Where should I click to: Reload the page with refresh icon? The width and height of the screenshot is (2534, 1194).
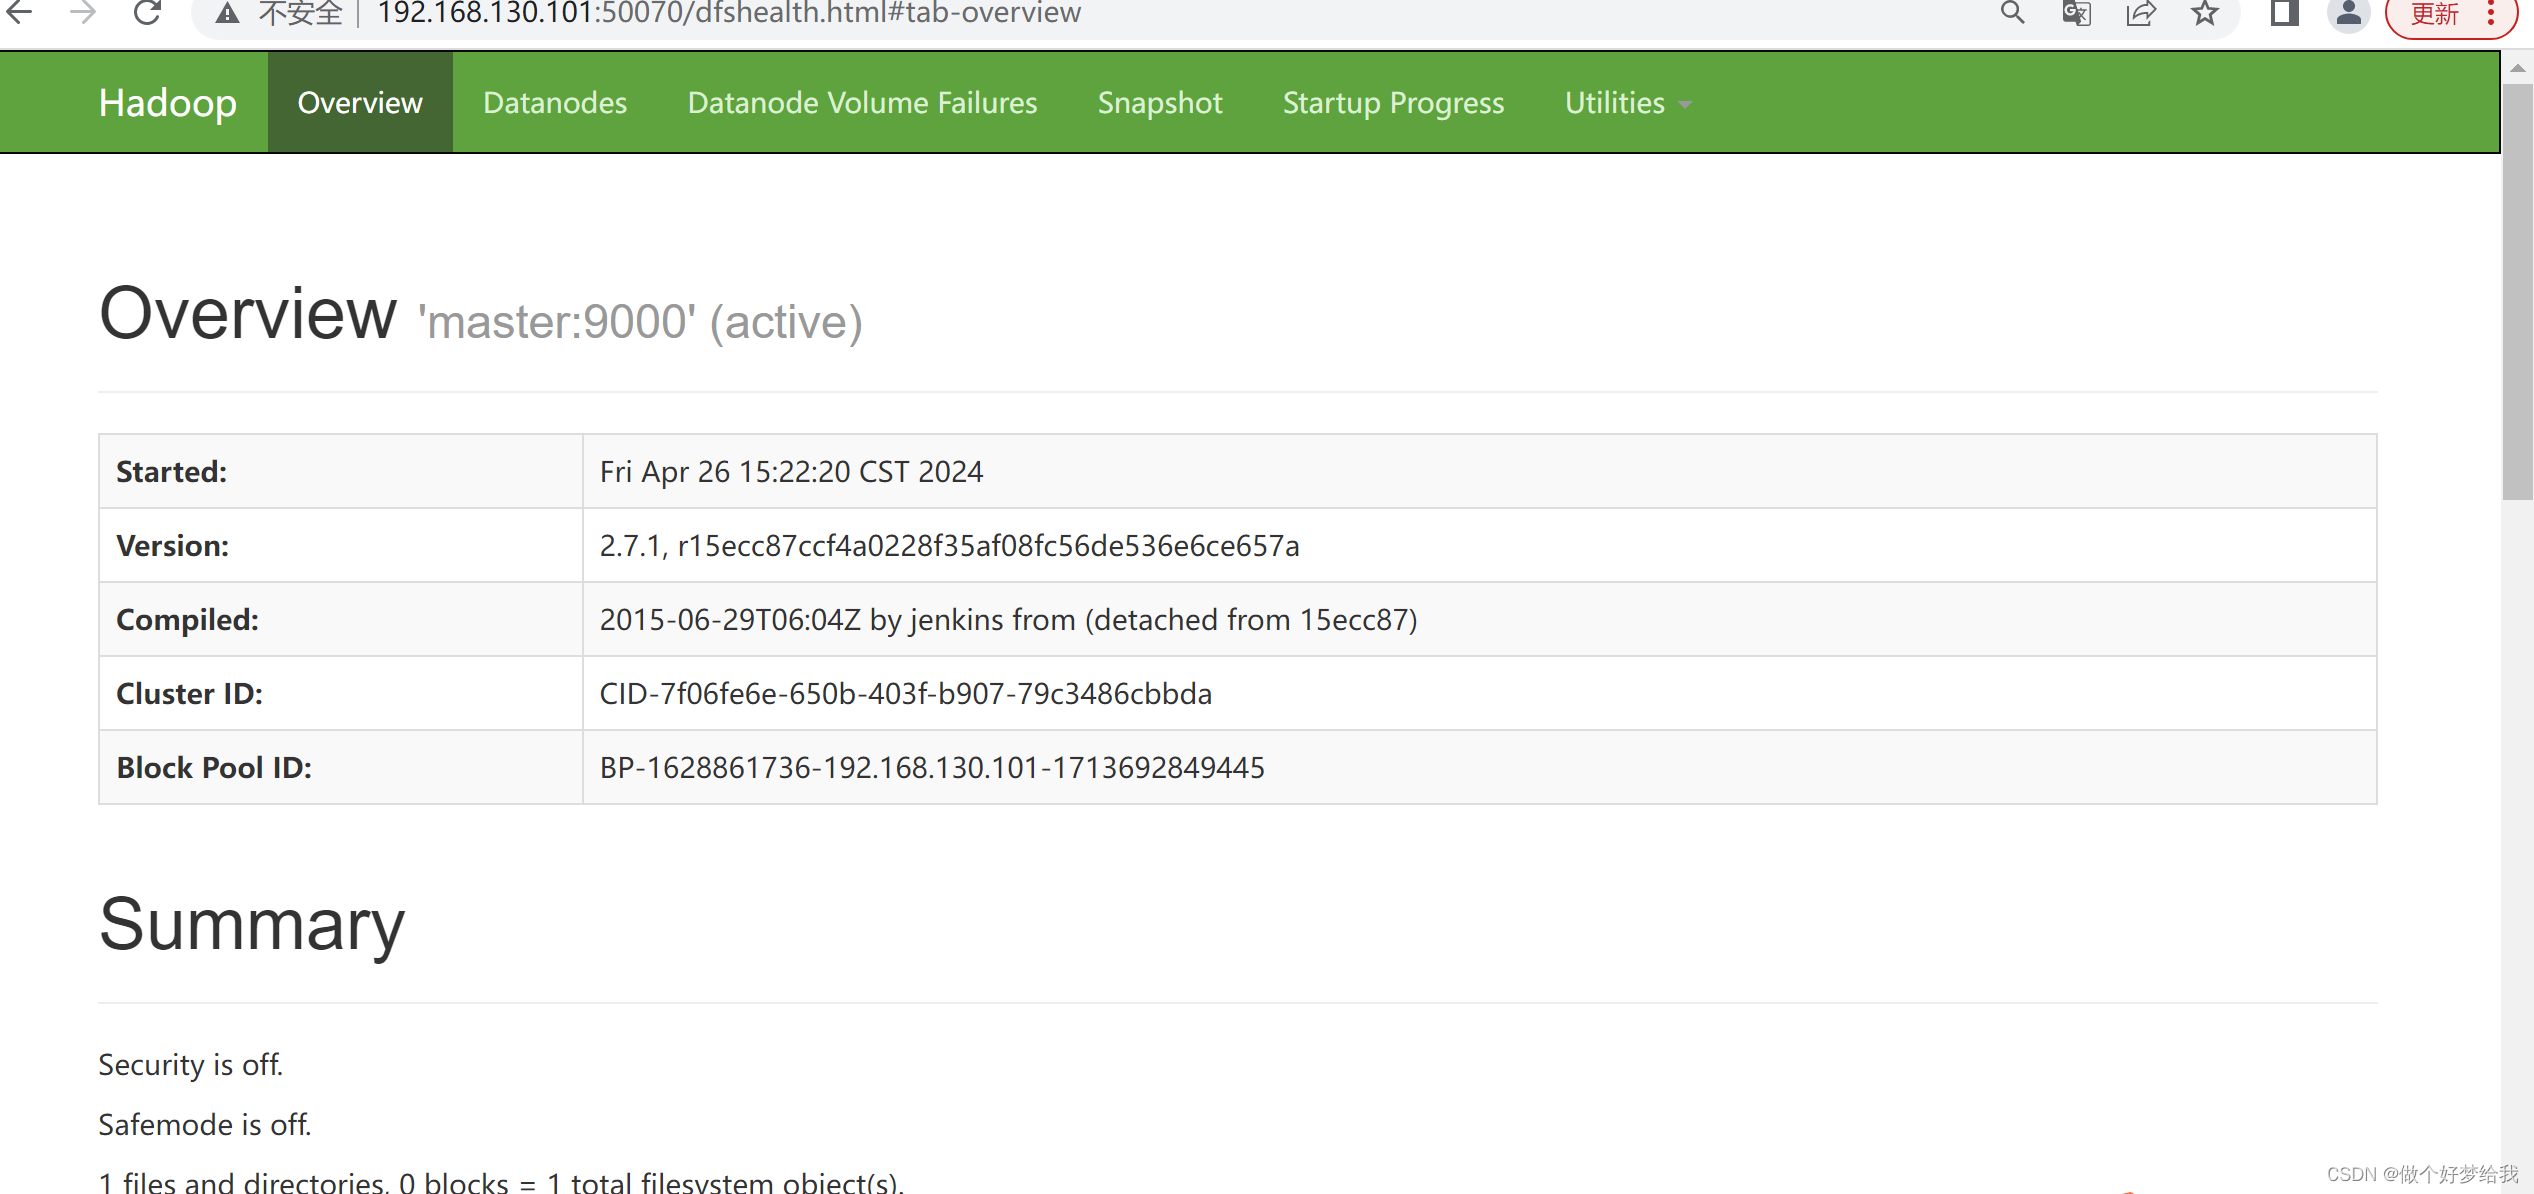147,12
